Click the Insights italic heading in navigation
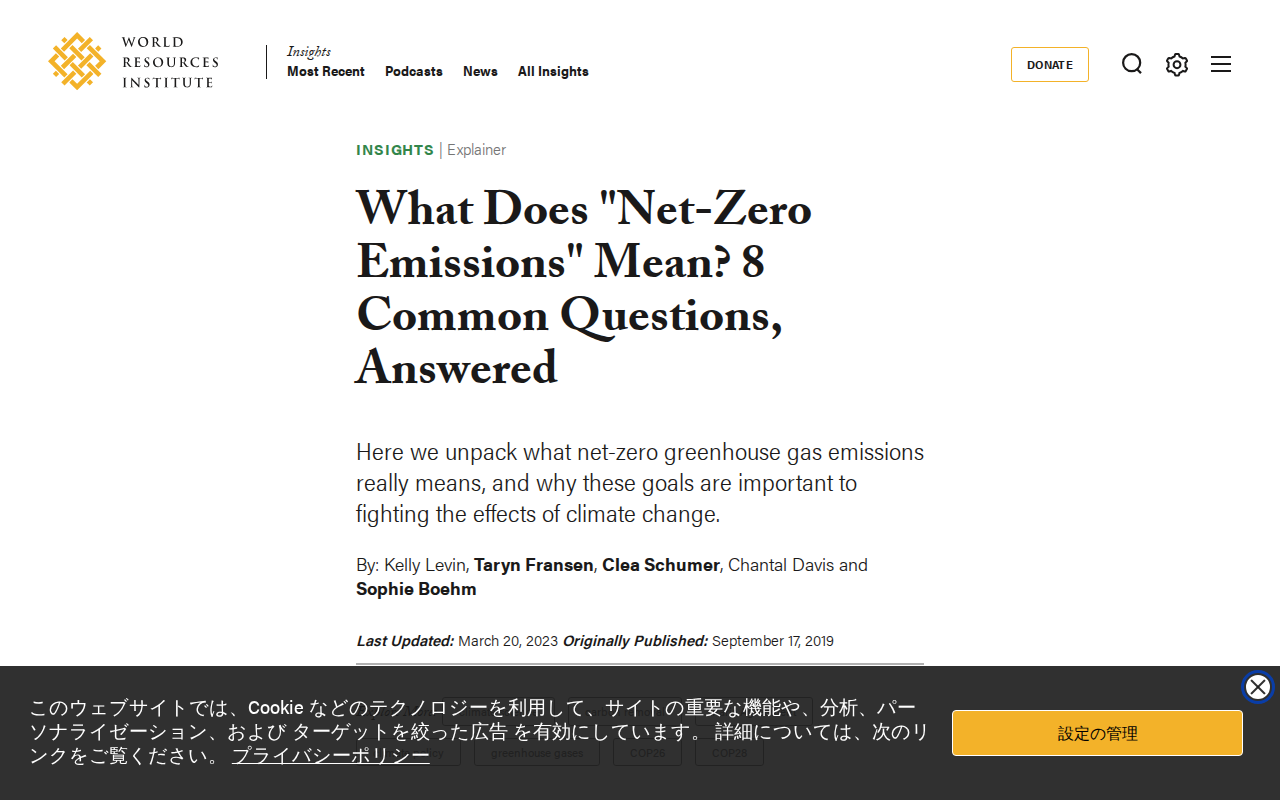Screen dimensions: 1280x800 point(309,52)
